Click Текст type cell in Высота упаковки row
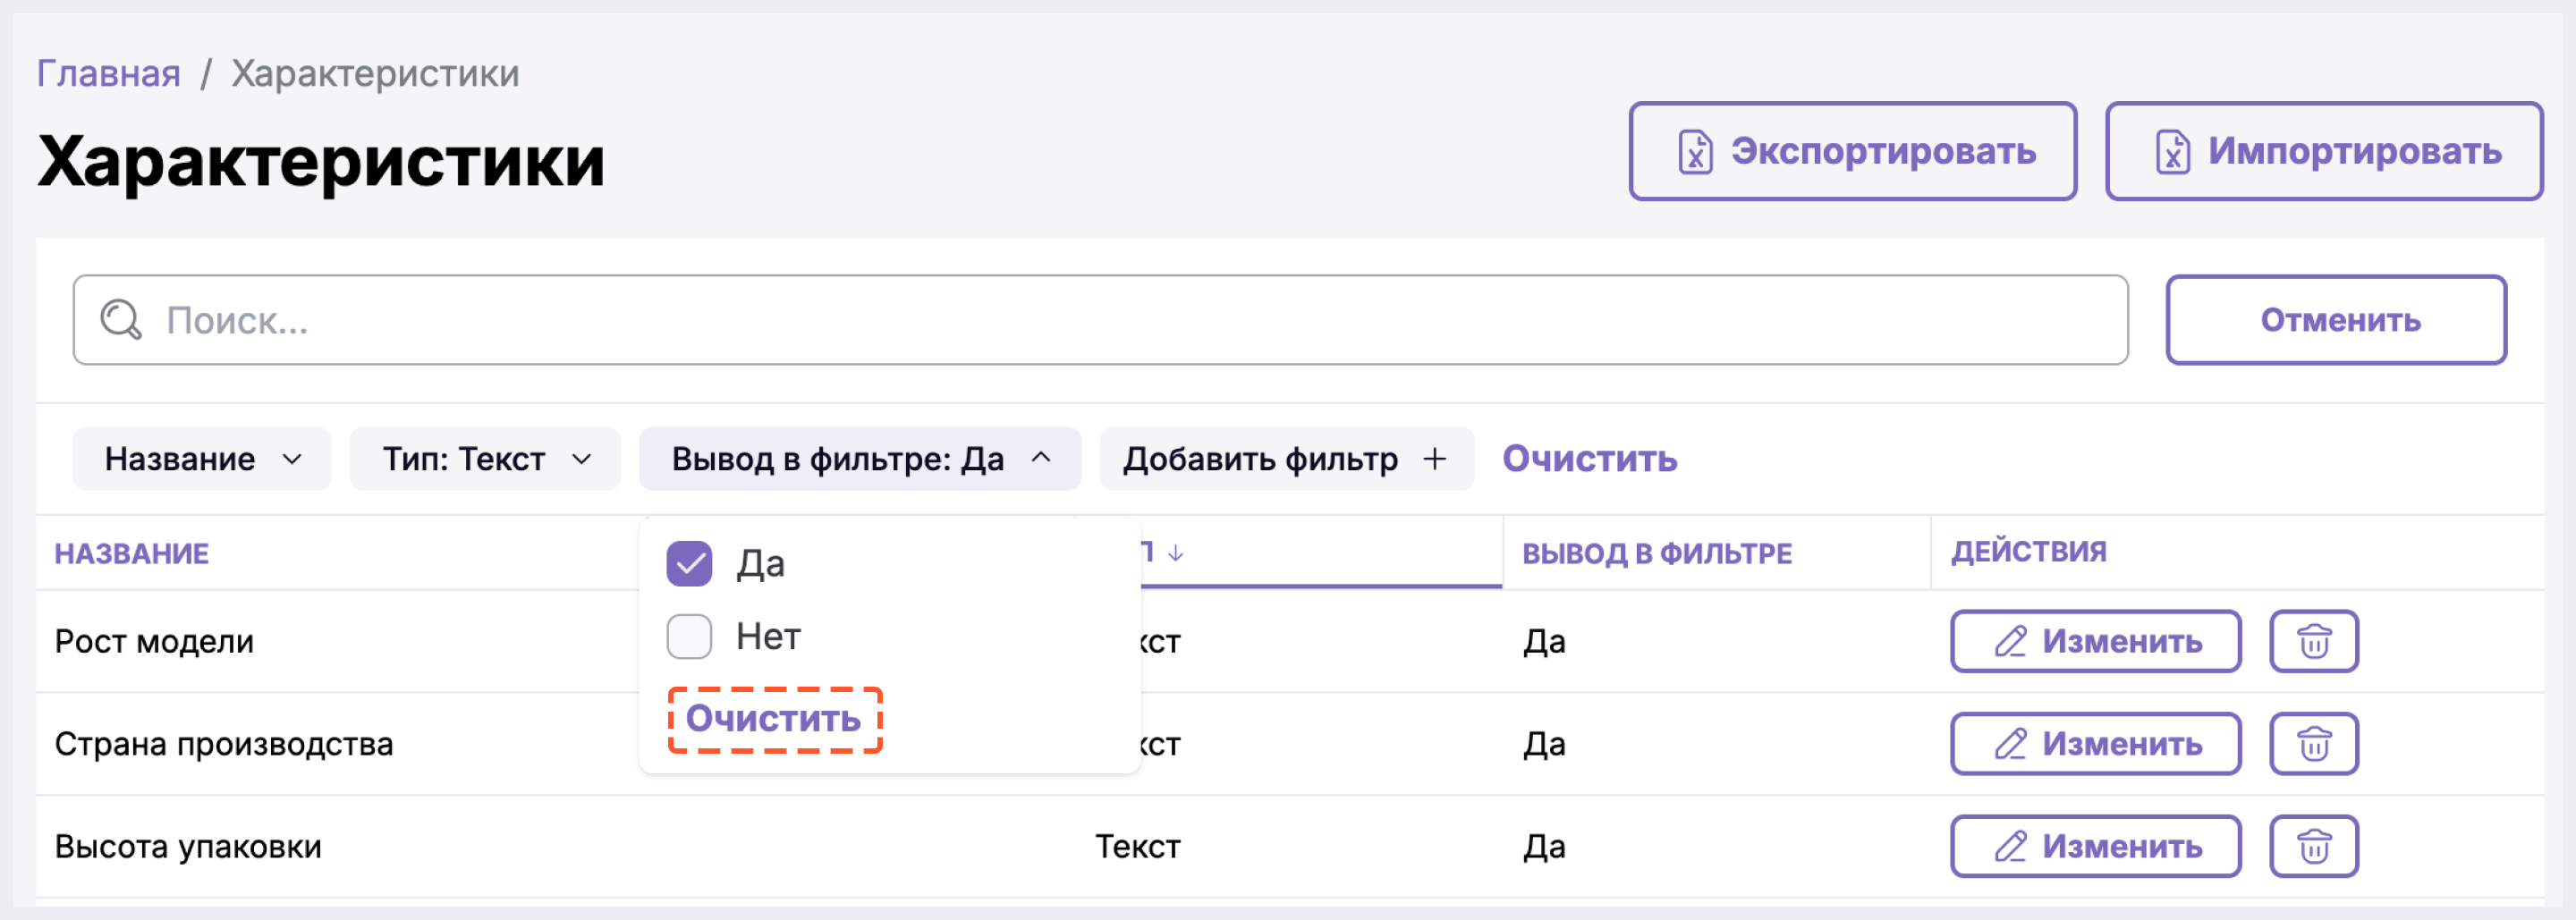This screenshot has width=2576, height=920. (1138, 847)
